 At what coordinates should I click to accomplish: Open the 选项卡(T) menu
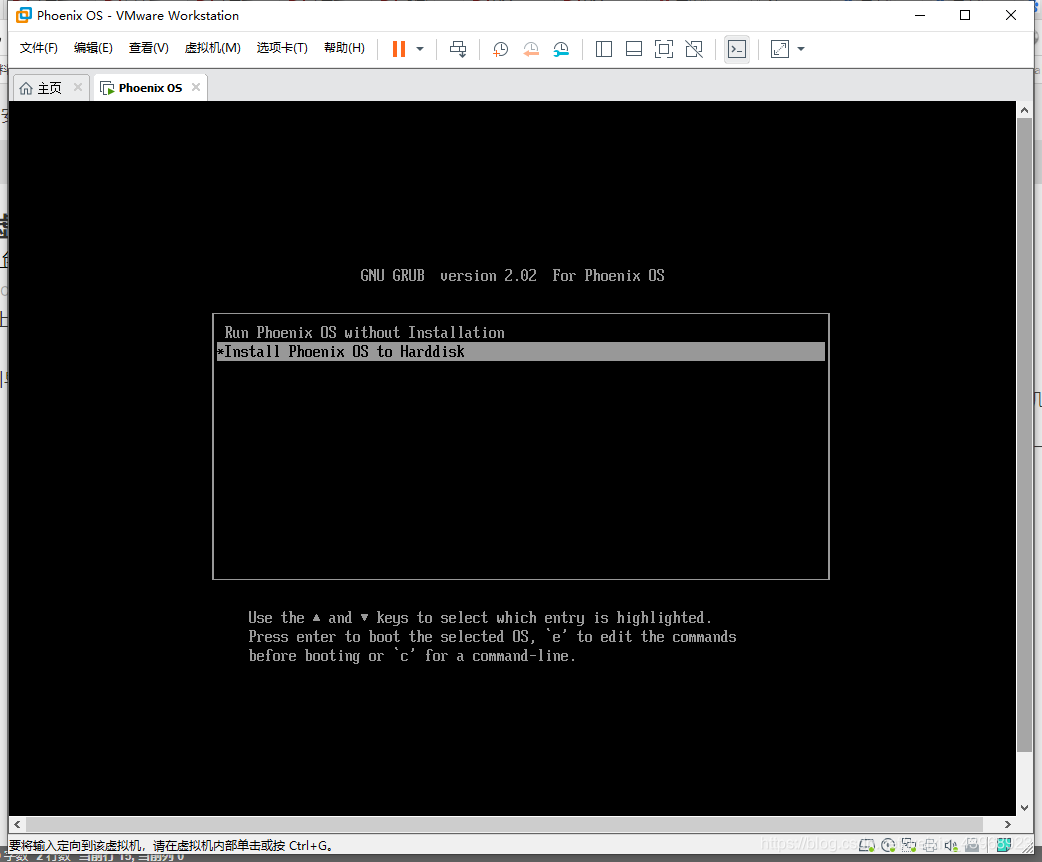[x=282, y=48]
